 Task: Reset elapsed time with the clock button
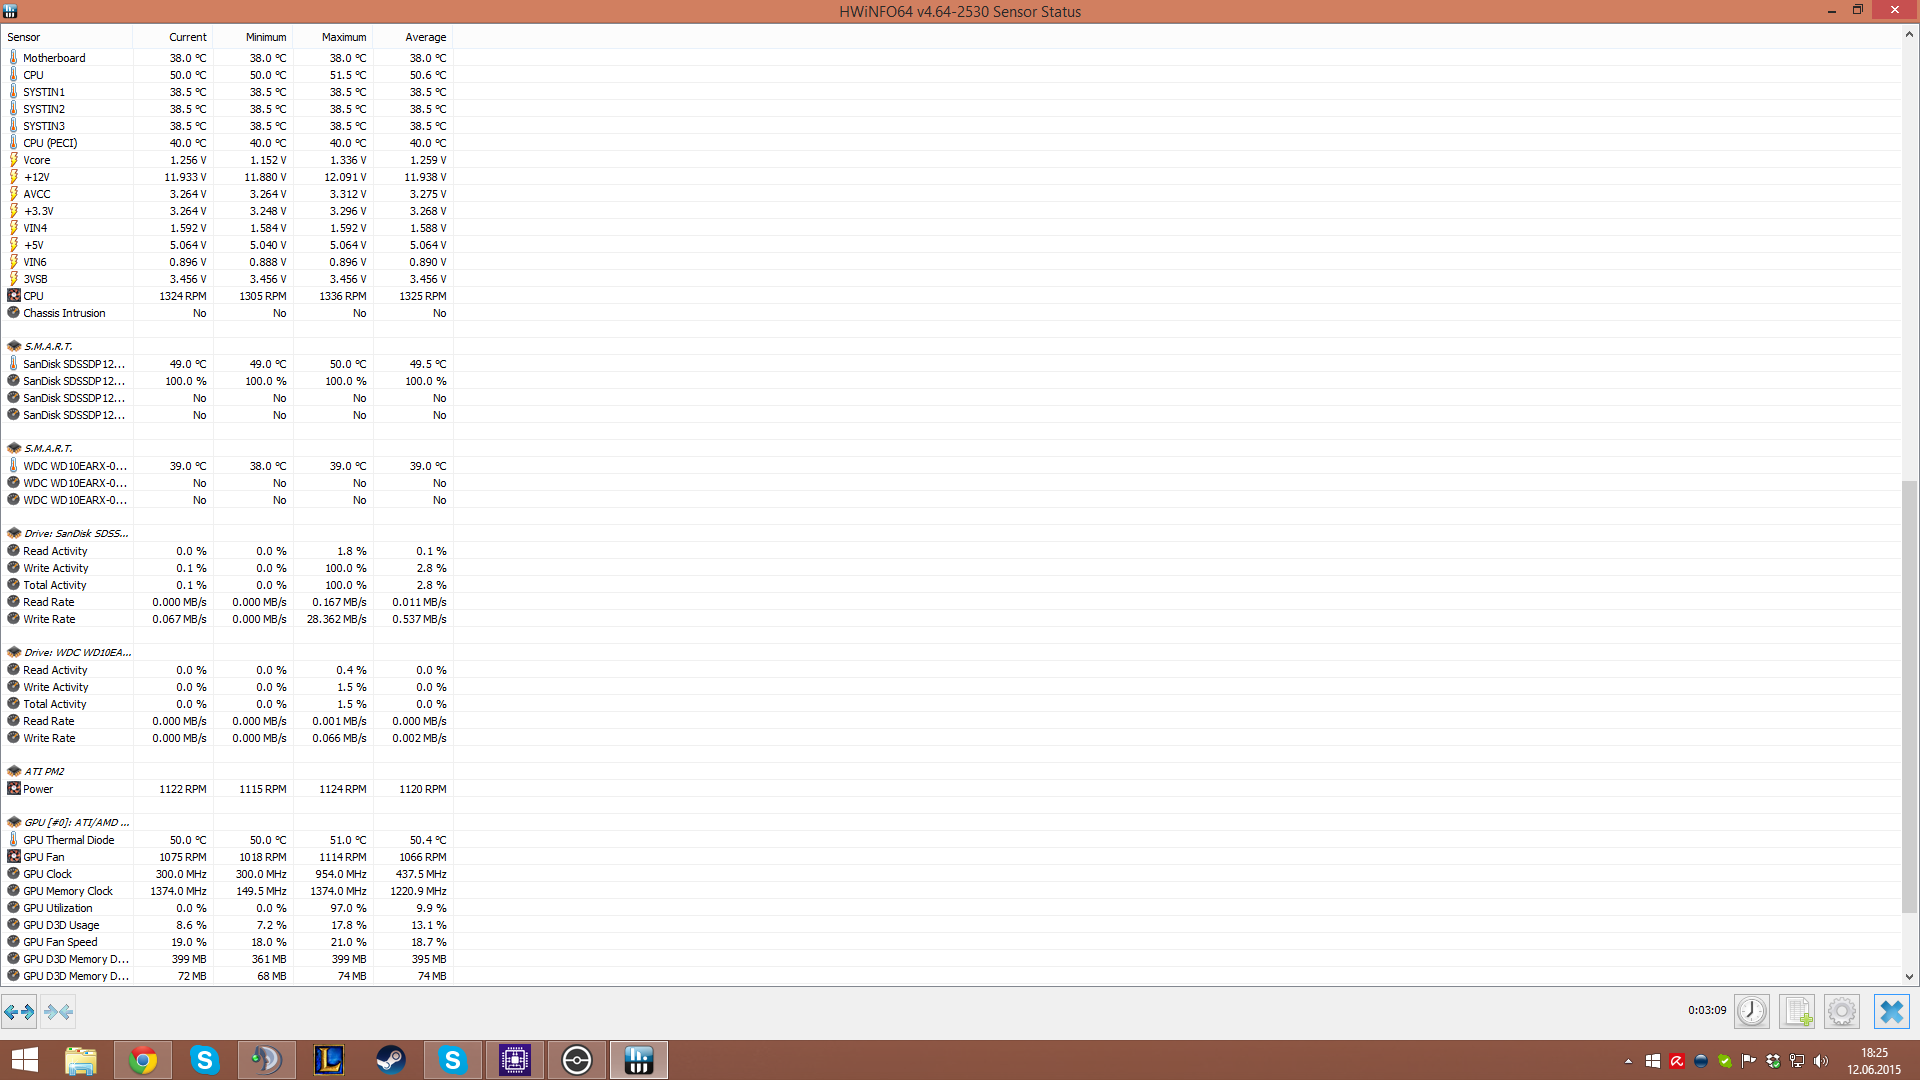[1751, 1011]
